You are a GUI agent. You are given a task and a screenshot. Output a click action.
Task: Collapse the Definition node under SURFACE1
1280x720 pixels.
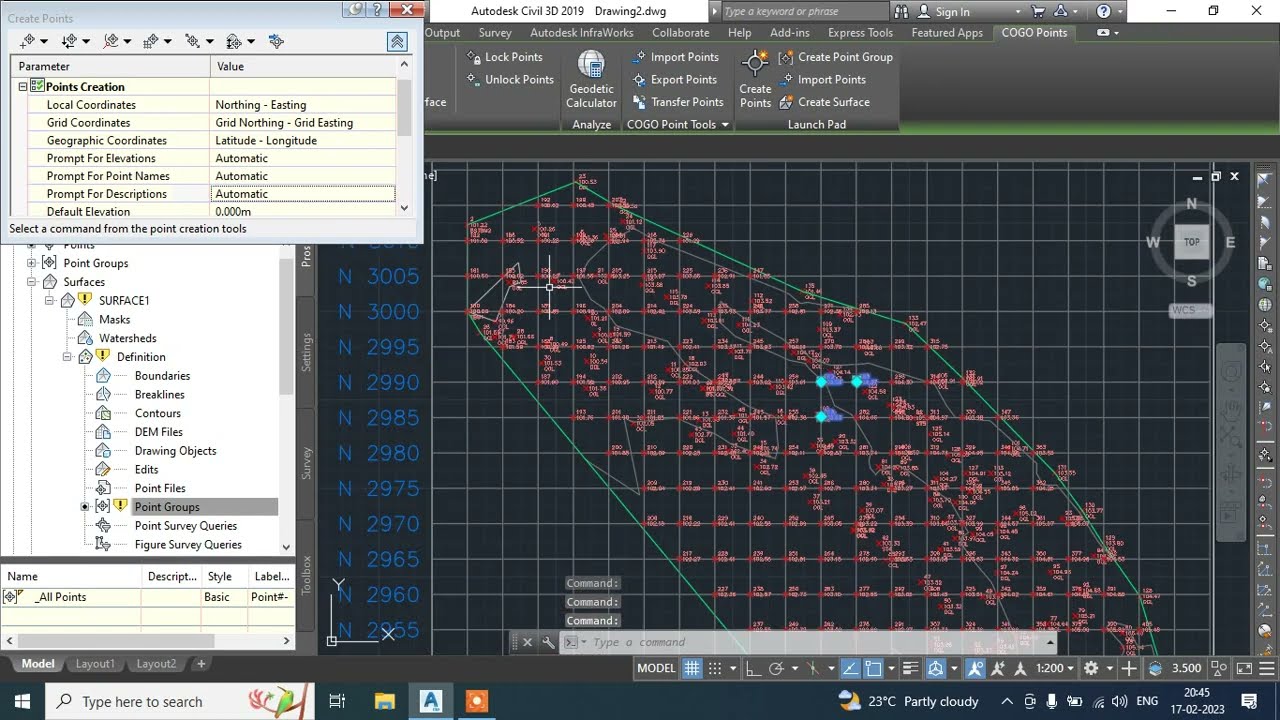click(67, 357)
